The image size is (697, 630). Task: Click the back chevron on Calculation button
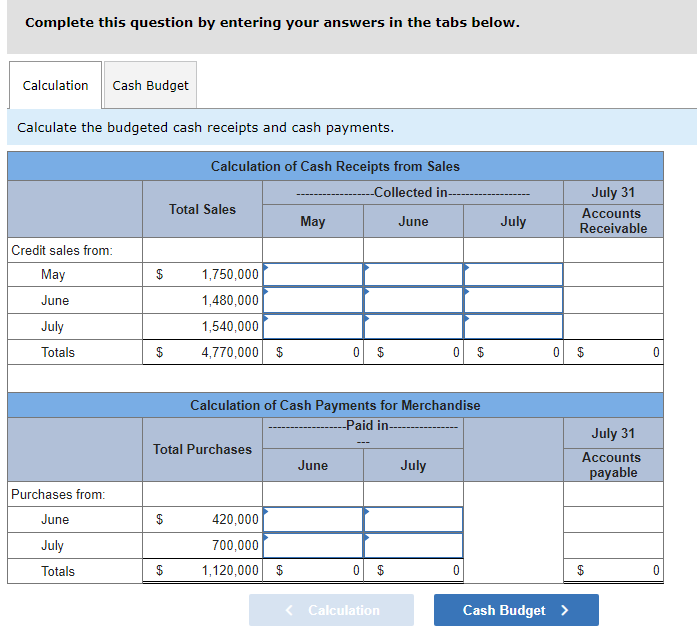(289, 610)
